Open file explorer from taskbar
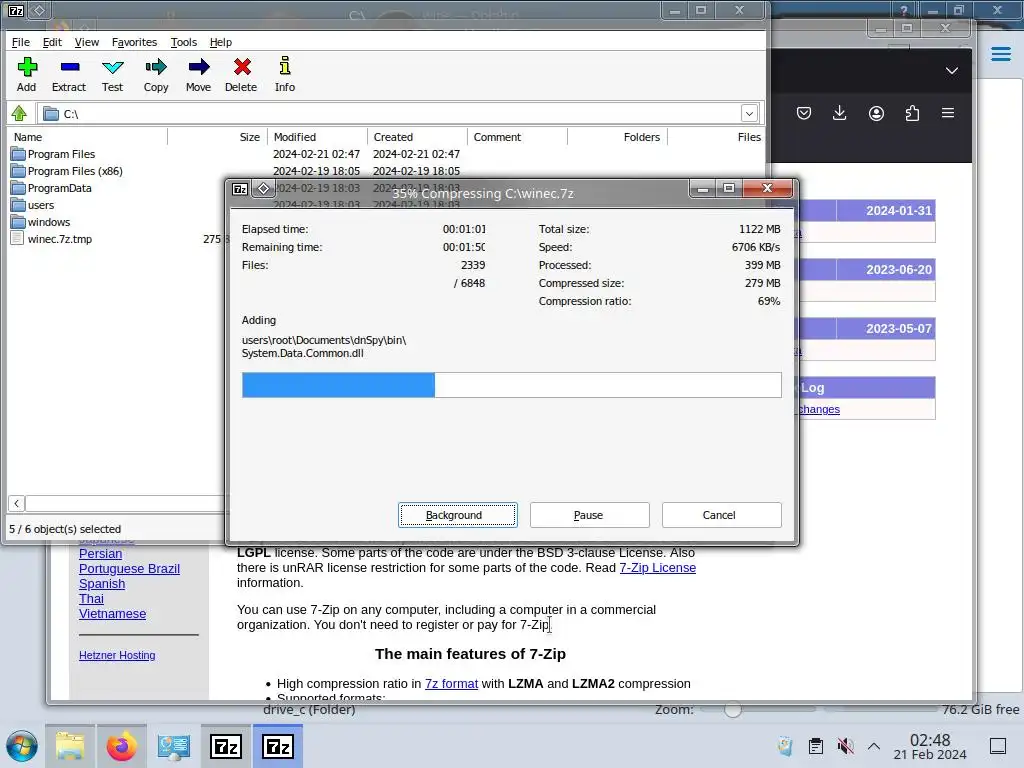Screen dimensions: 1024x768 click(x=70, y=746)
